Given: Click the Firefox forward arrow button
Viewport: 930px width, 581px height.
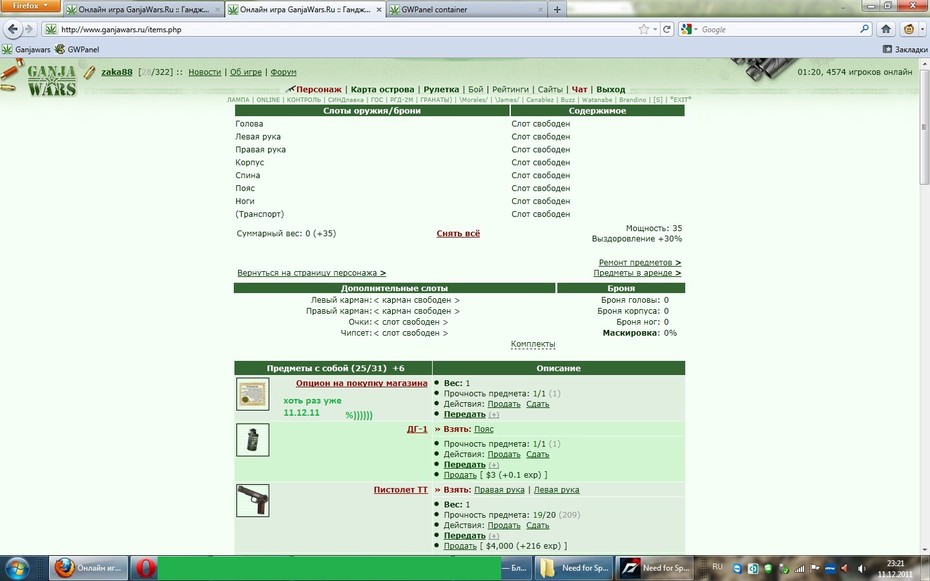Looking at the screenshot, I should [x=29, y=29].
